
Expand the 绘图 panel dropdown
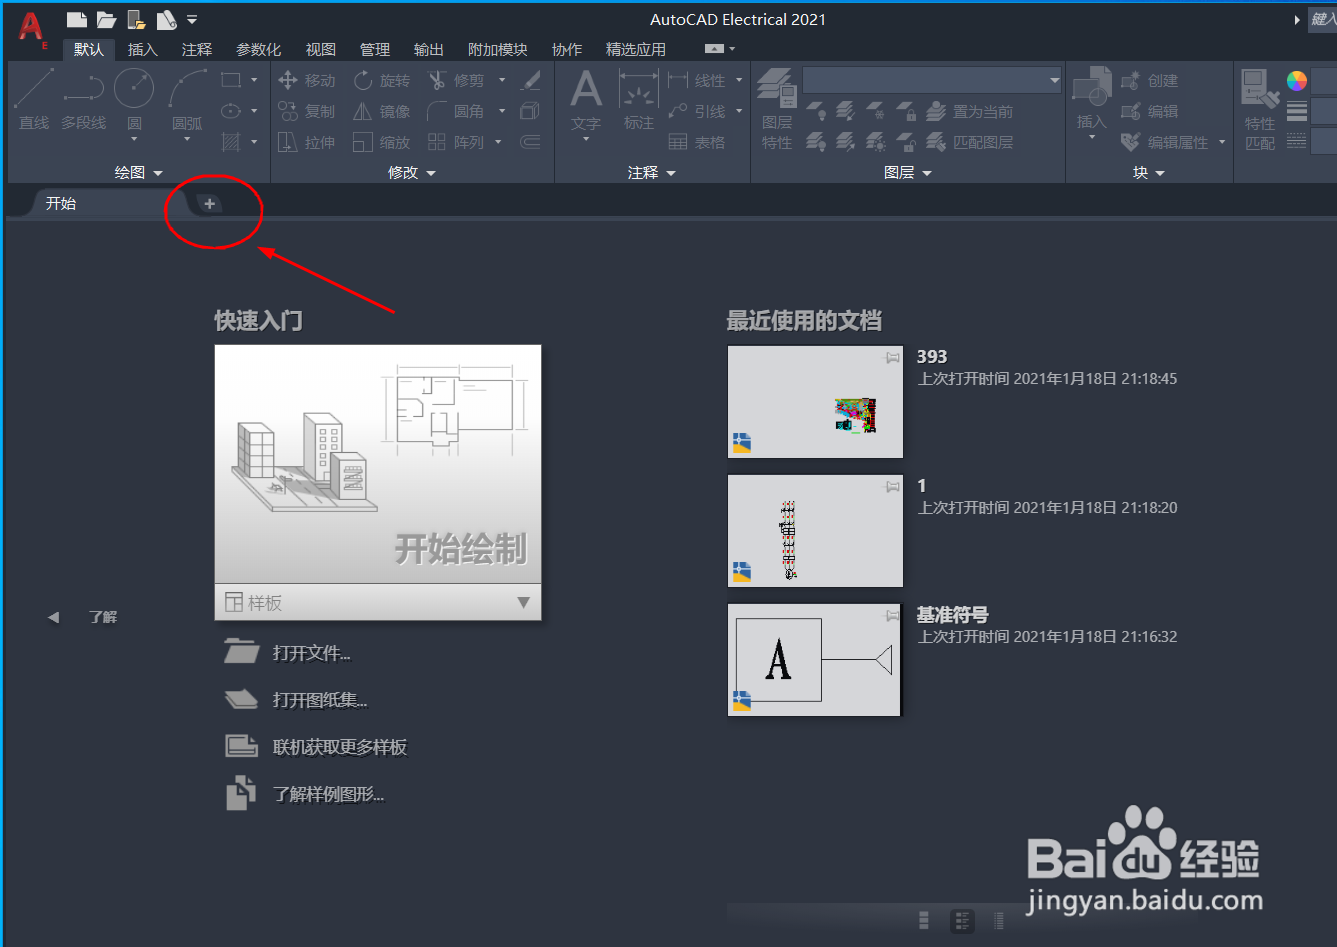click(x=138, y=173)
